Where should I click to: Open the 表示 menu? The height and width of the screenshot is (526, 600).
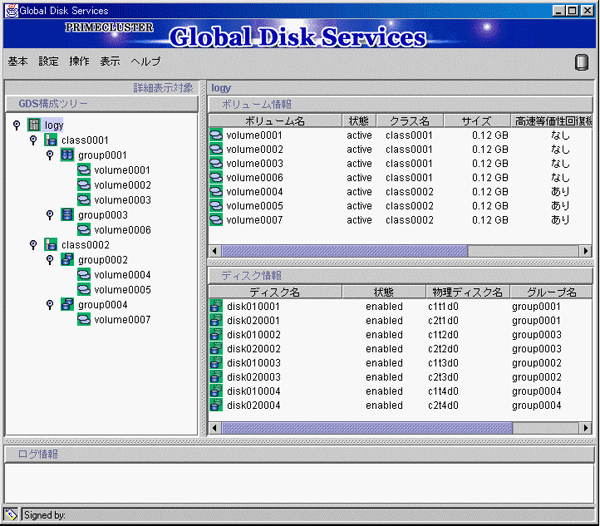pos(110,61)
